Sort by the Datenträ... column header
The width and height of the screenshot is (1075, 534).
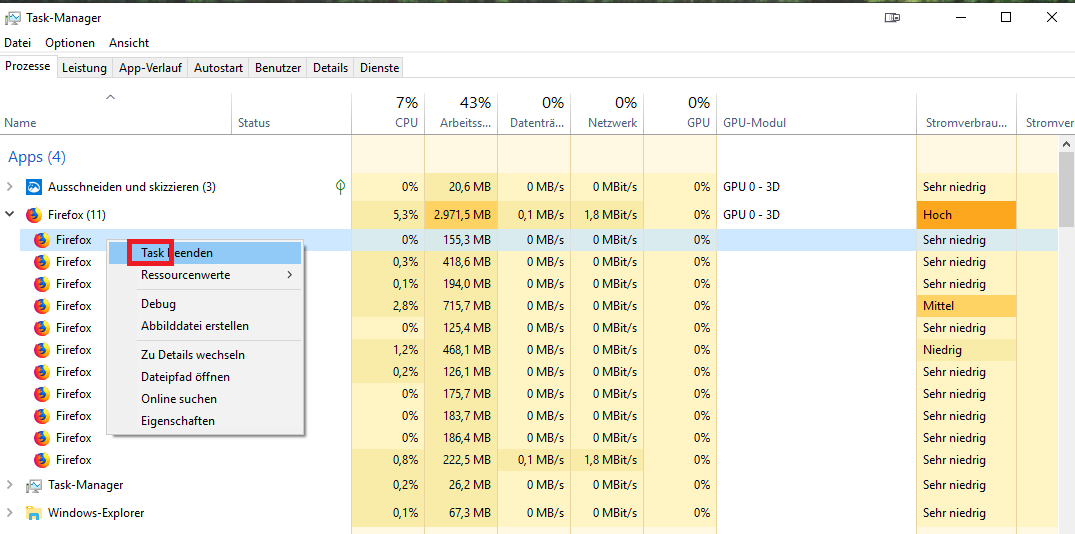pyautogui.click(x=534, y=113)
